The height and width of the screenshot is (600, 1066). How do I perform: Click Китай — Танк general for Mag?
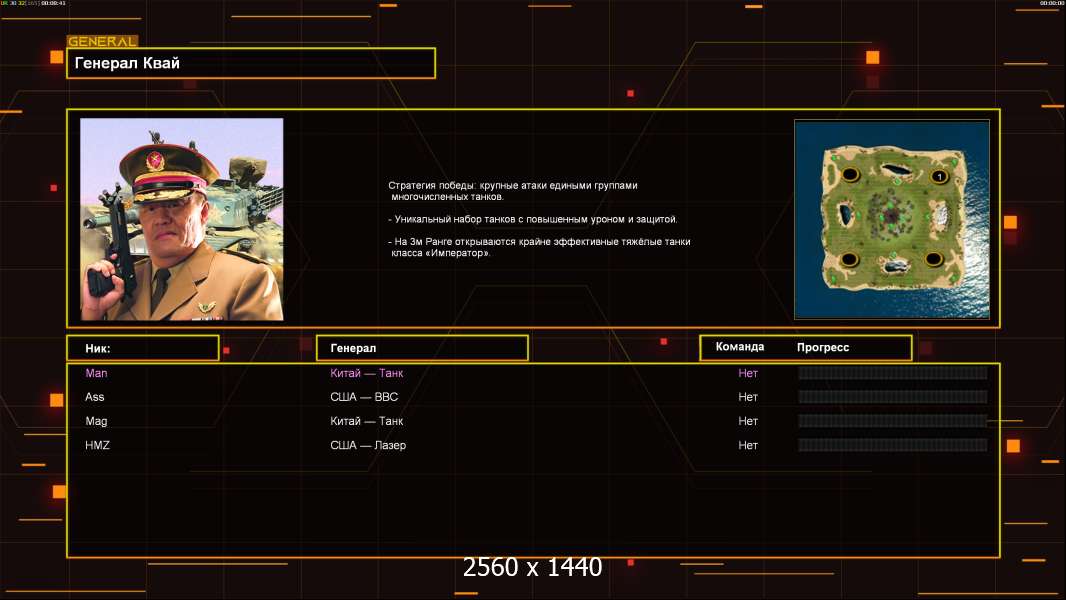[367, 421]
